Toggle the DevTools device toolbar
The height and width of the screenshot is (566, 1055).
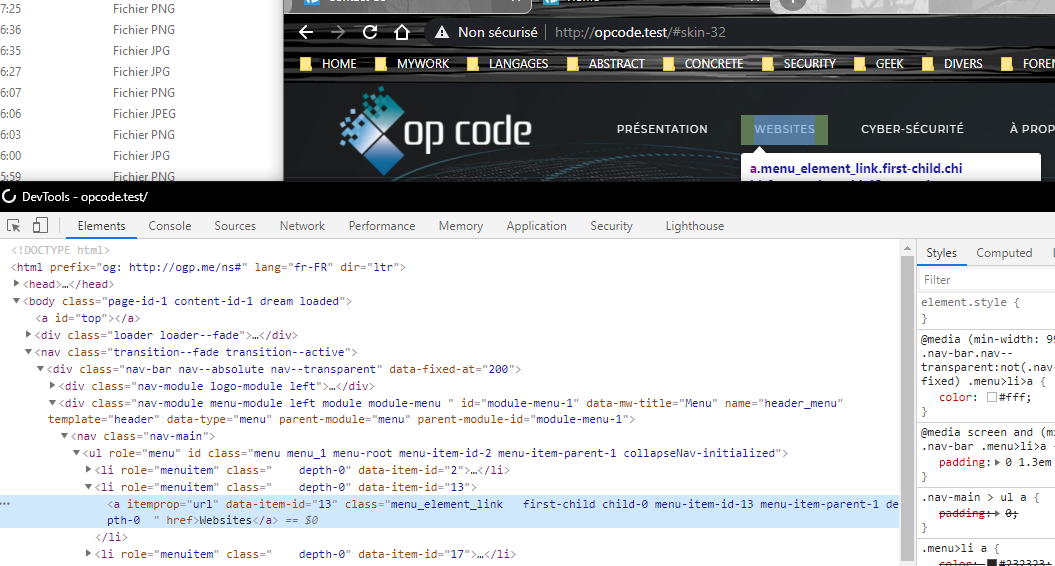[40, 225]
